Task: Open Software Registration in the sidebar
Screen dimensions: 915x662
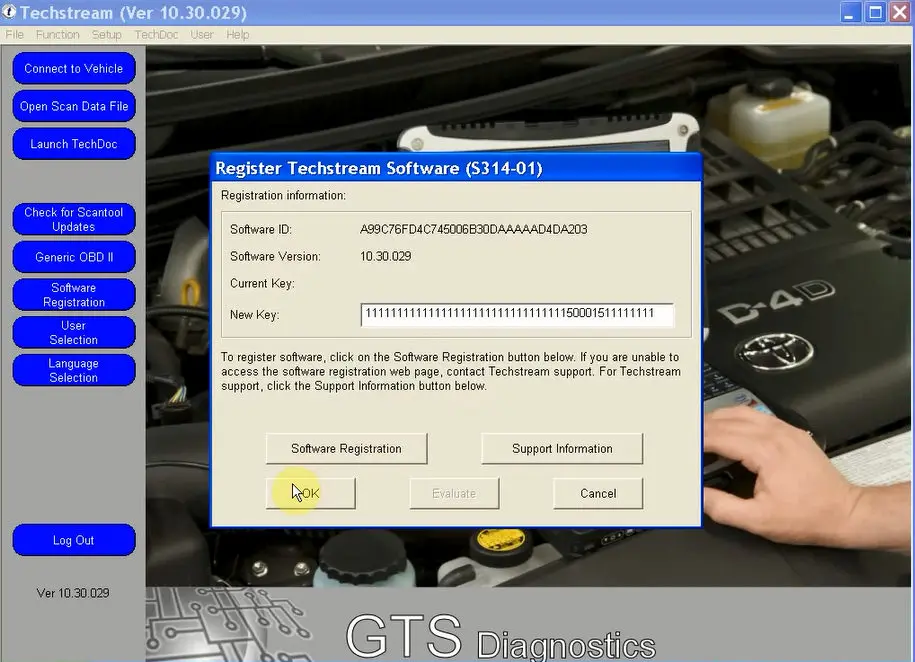Action: click(x=74, y=295)
